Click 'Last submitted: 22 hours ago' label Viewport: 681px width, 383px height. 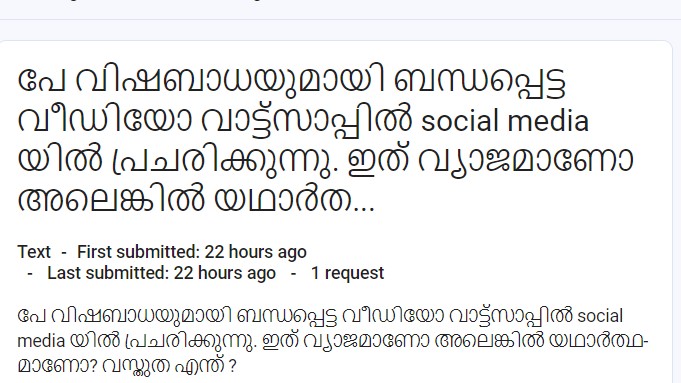(x=161, y=273)
